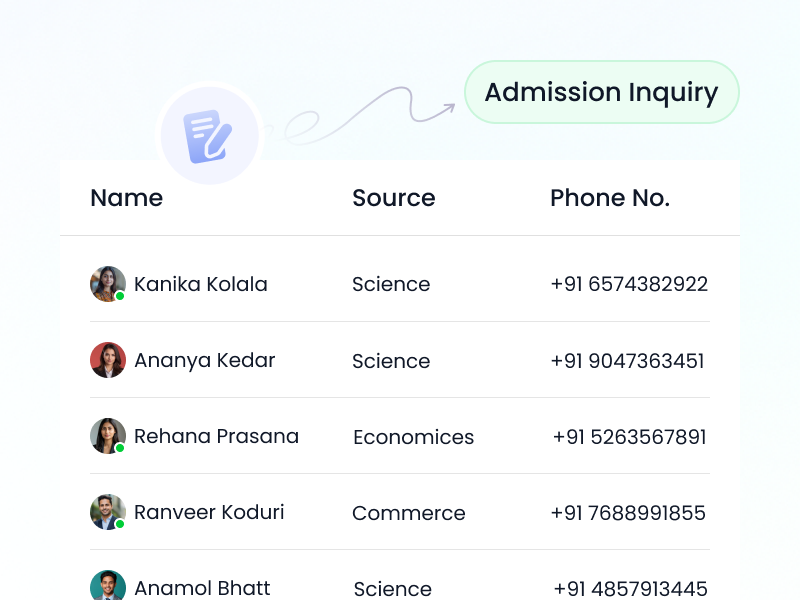Call Kanika Kolala's phone number
This screenshot has width=800, height=600.
click(x=628, y=284)
